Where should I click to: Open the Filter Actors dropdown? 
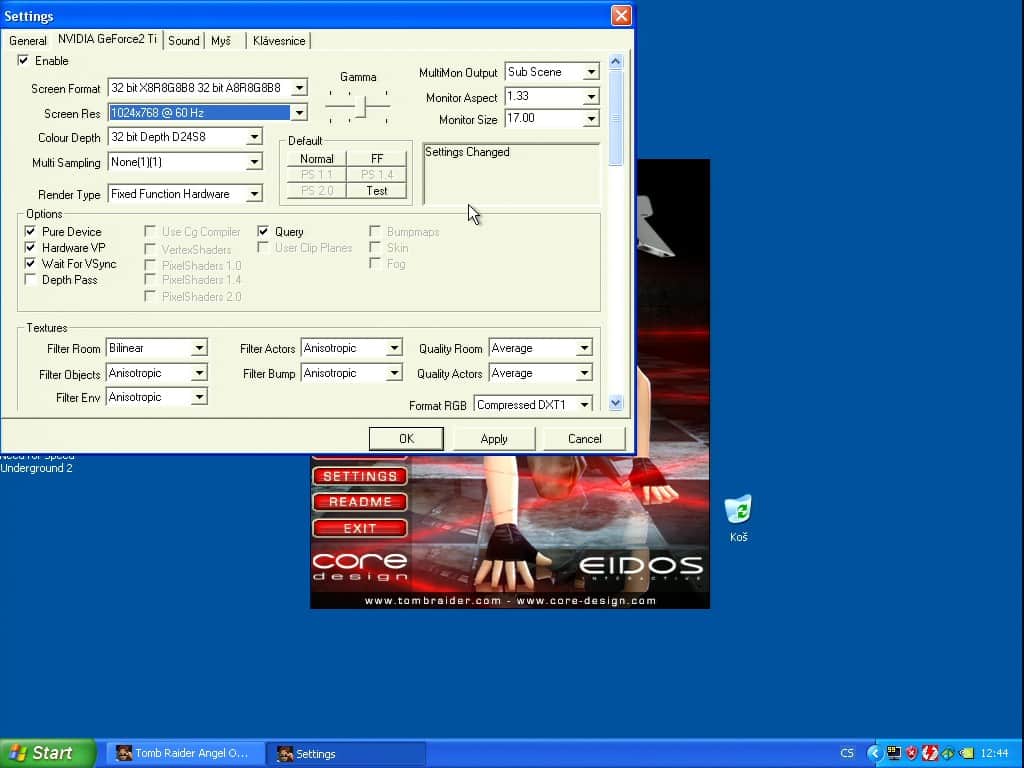(394, 348)
